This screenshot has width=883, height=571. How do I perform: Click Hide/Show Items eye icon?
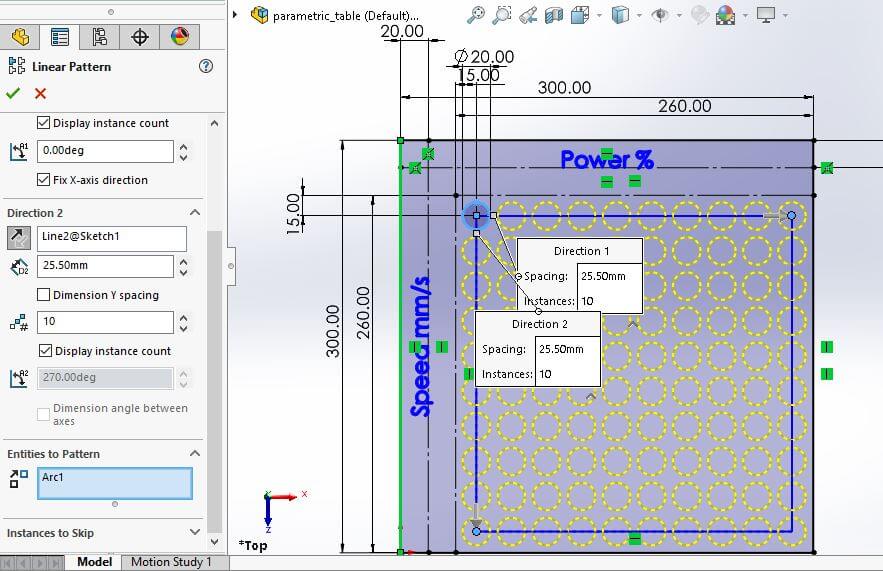pyautogui.click(x=660, y=15)
